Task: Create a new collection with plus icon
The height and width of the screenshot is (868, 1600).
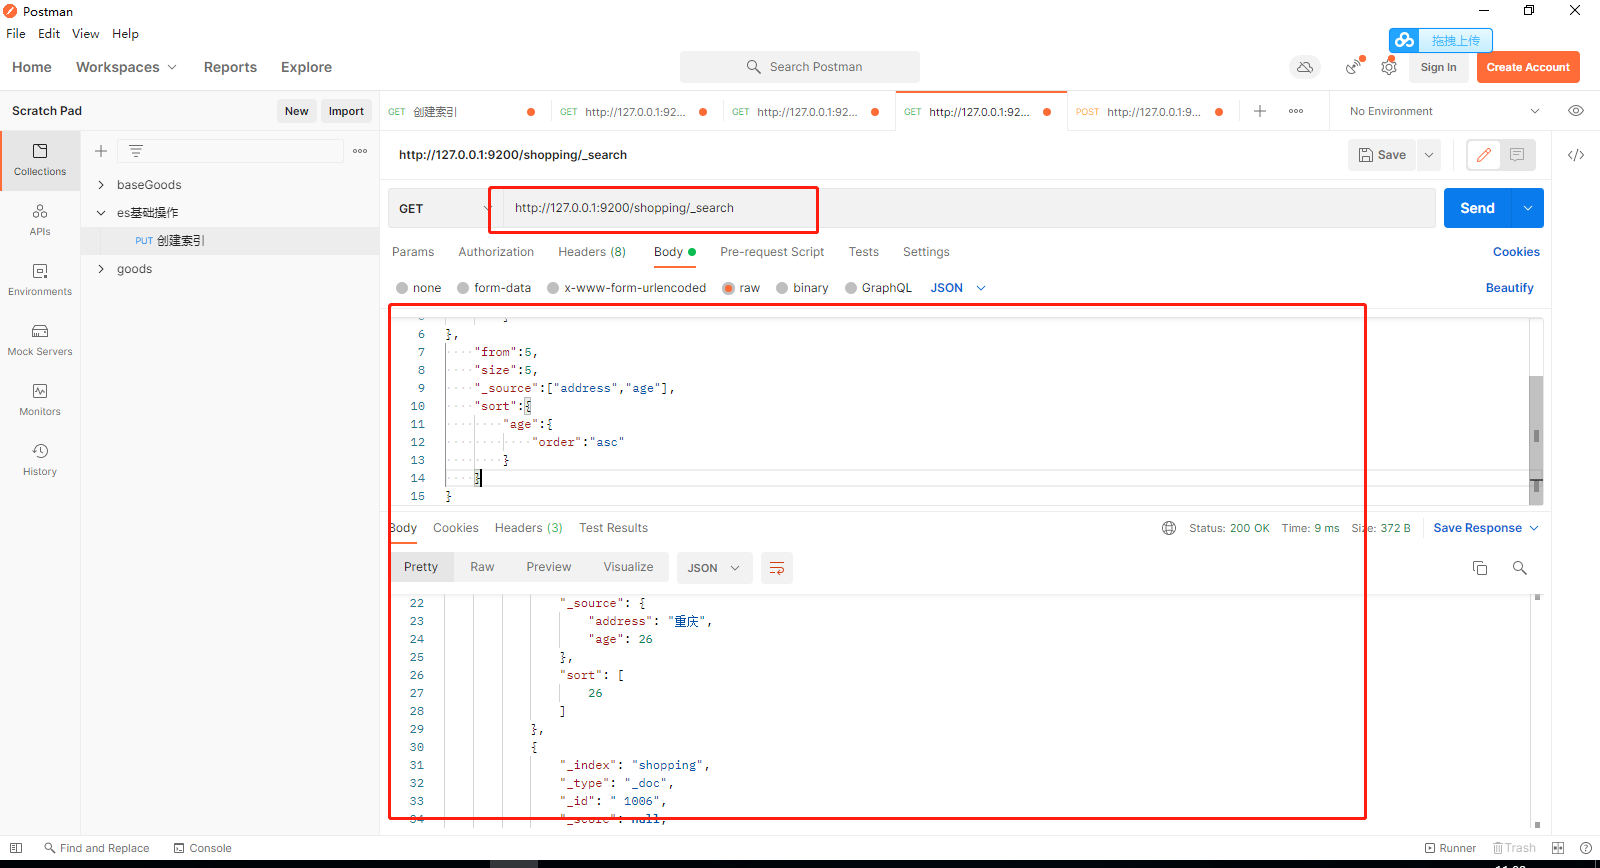Action: pyautogui.click(x=101, y=151)
